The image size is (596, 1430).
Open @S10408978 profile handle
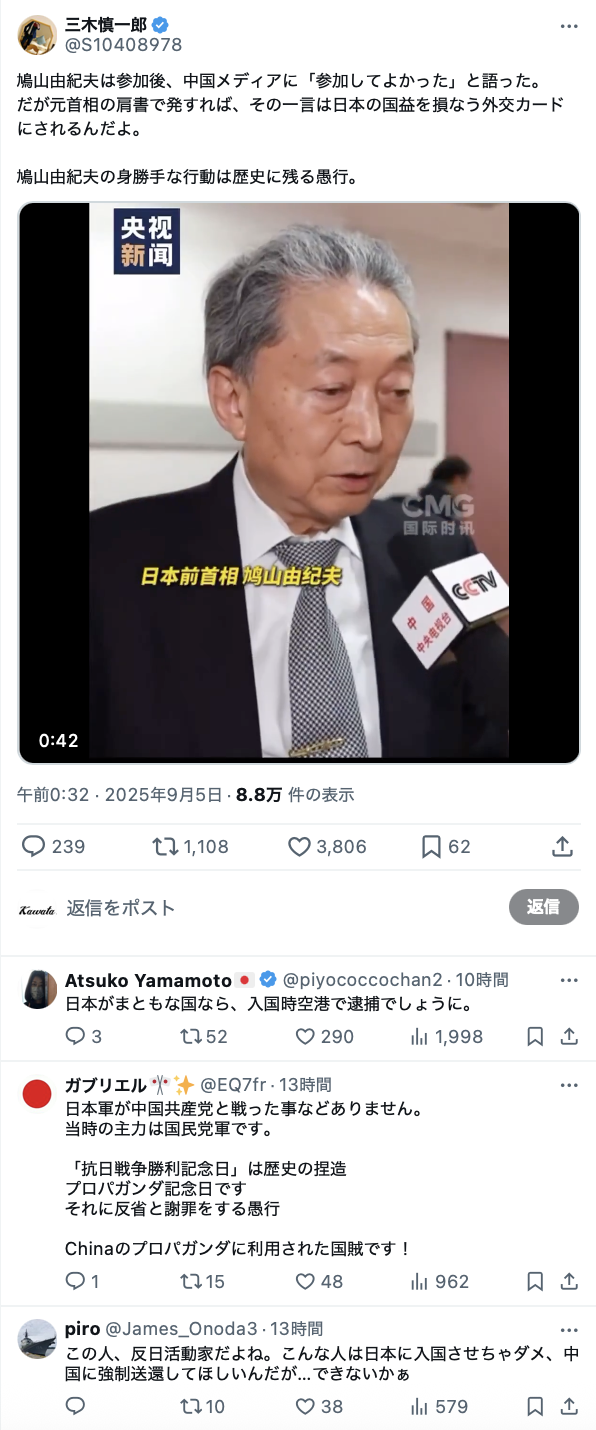point(123,45)
